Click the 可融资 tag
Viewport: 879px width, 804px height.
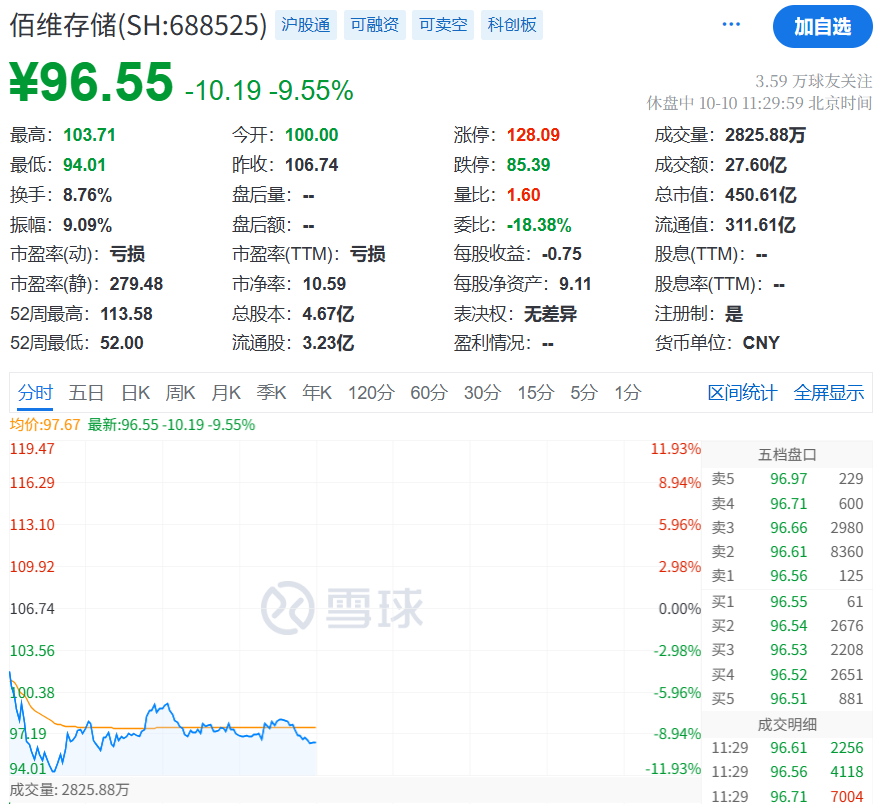tap(374, 25)
